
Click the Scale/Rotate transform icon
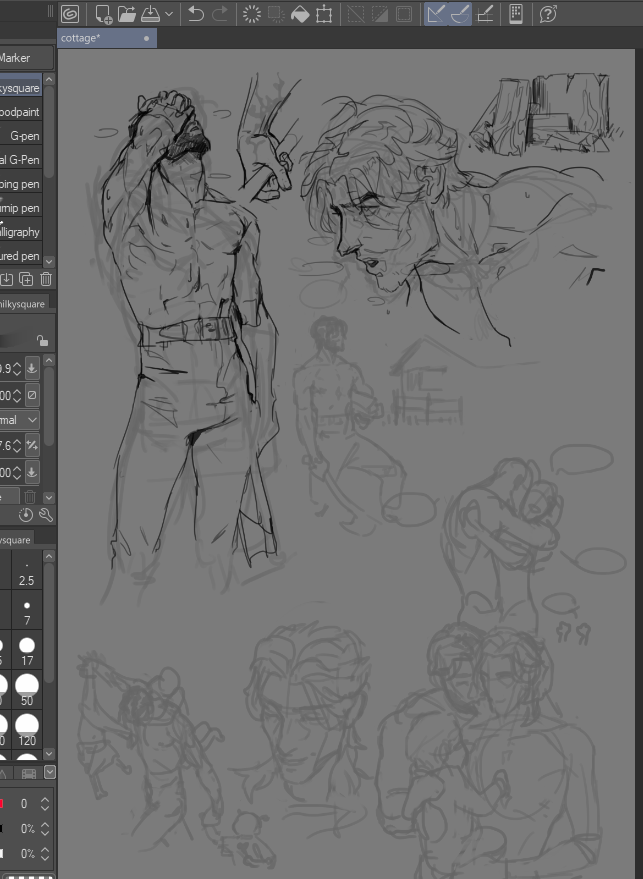[324, 14]
